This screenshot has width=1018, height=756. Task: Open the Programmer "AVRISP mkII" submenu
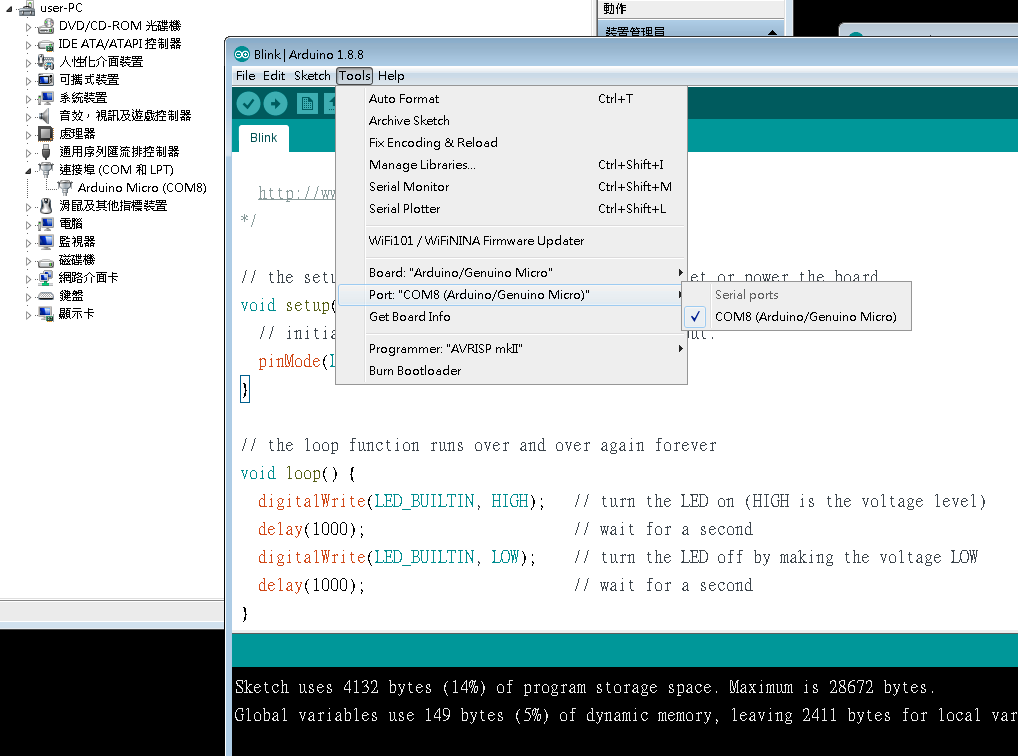(x=512, y=349)
